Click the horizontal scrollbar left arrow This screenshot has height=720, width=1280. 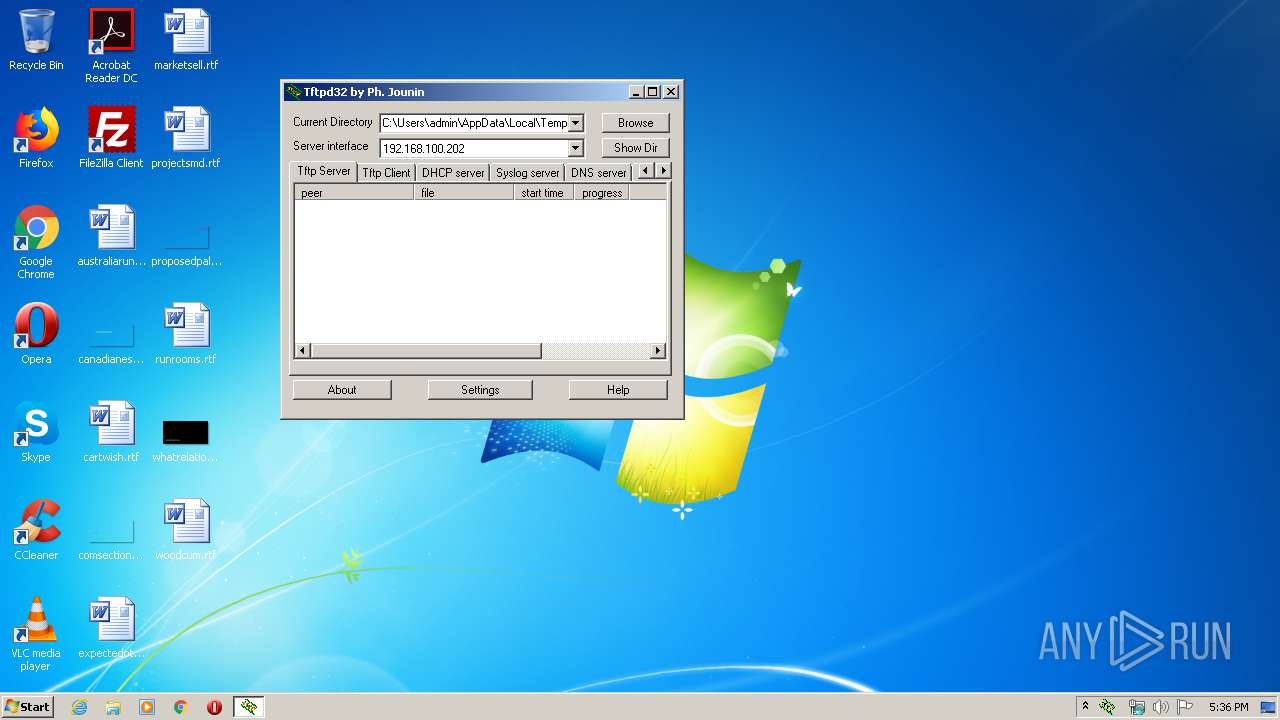303,351
